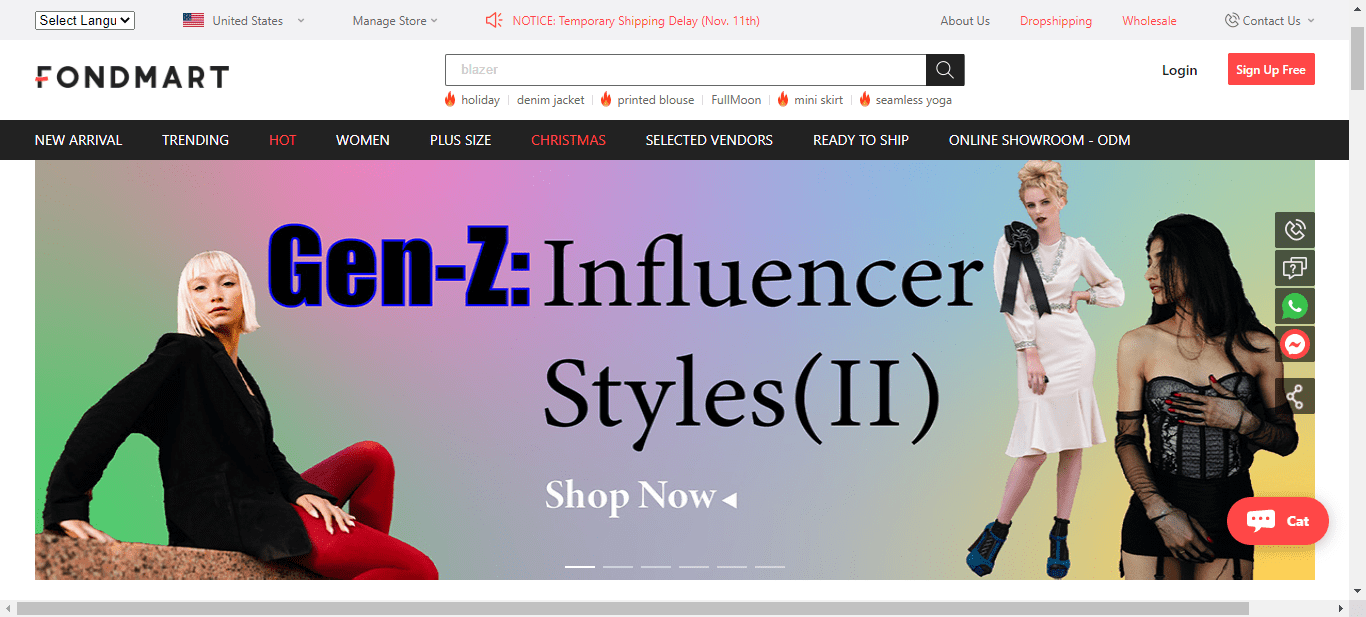This screenshot has width=1366, height=617.
Task: Click the search magnifier icon
Action: pos(945,70)
